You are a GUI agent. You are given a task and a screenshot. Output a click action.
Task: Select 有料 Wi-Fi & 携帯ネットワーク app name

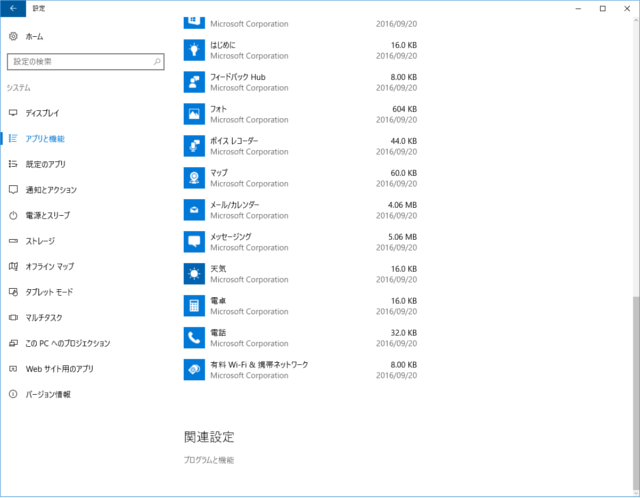pos(259,365)
